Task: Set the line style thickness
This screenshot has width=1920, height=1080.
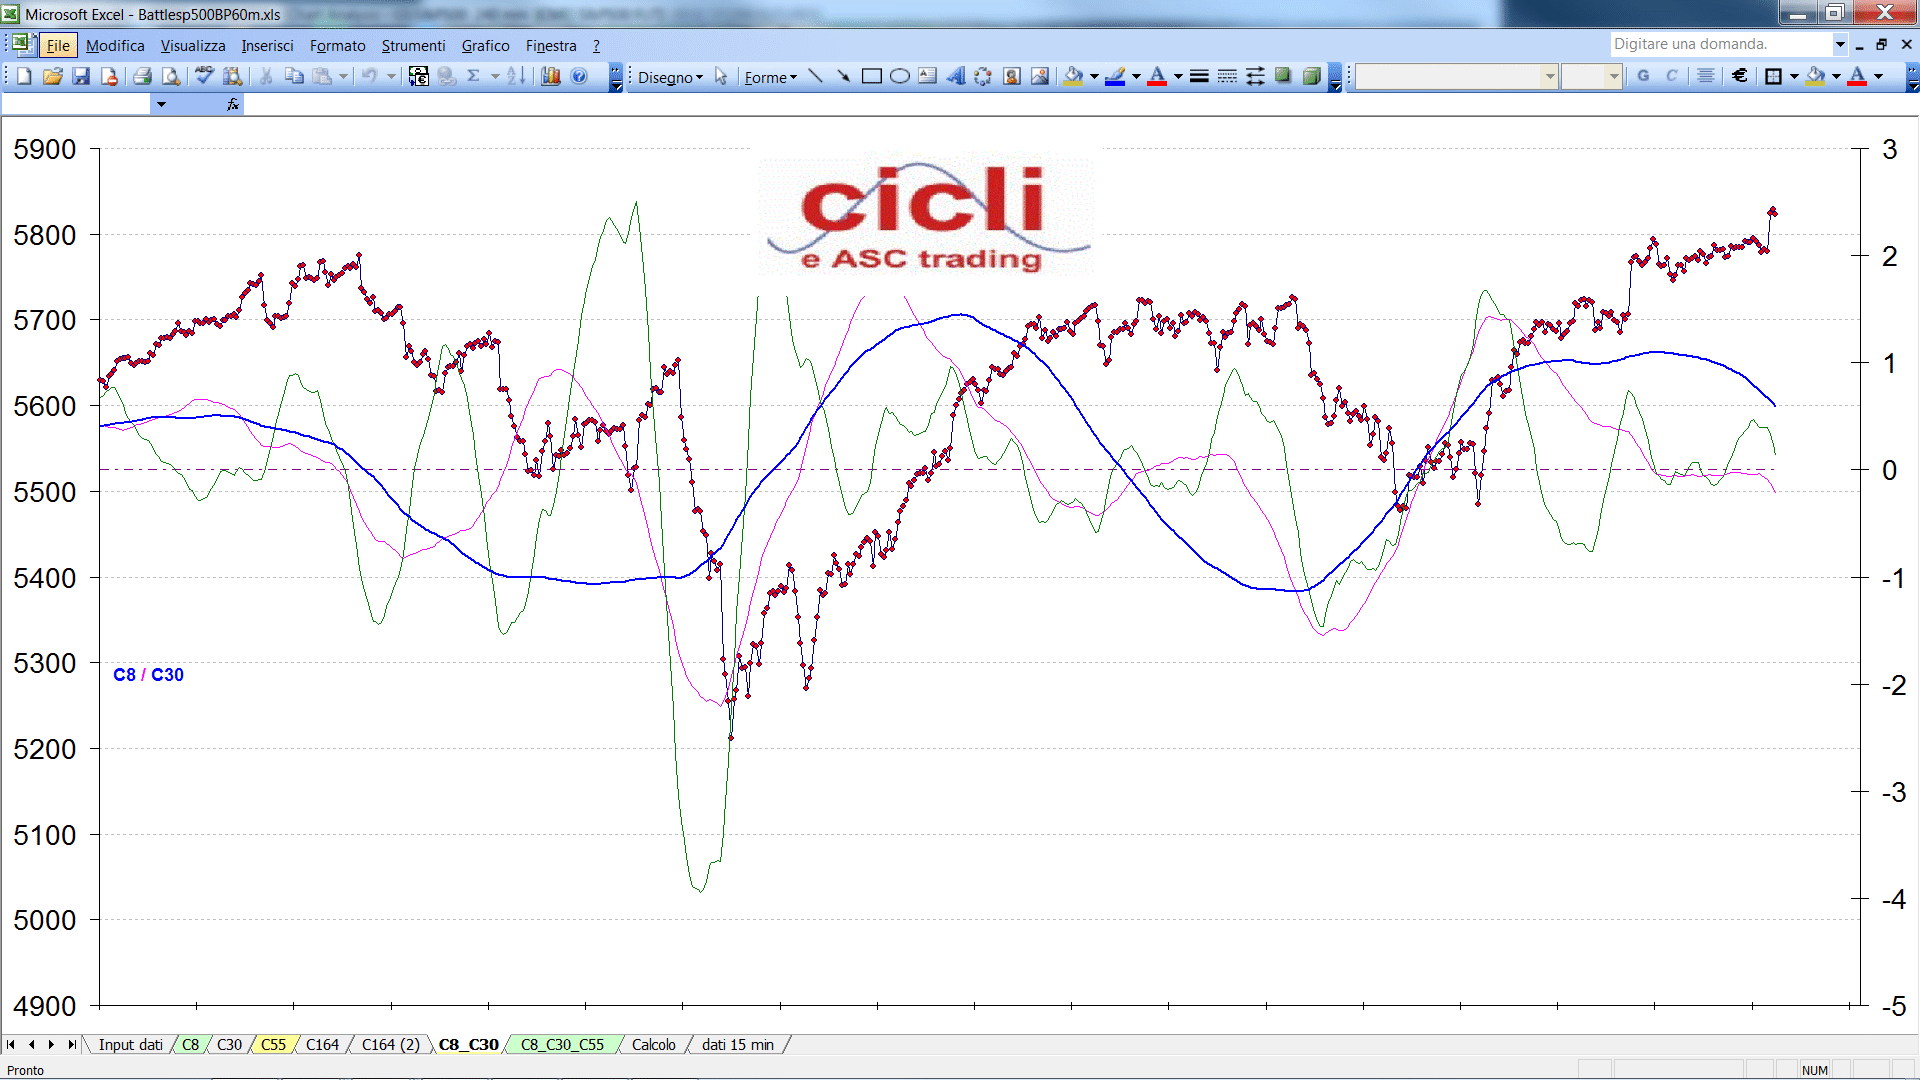Action: (1199, 77)
